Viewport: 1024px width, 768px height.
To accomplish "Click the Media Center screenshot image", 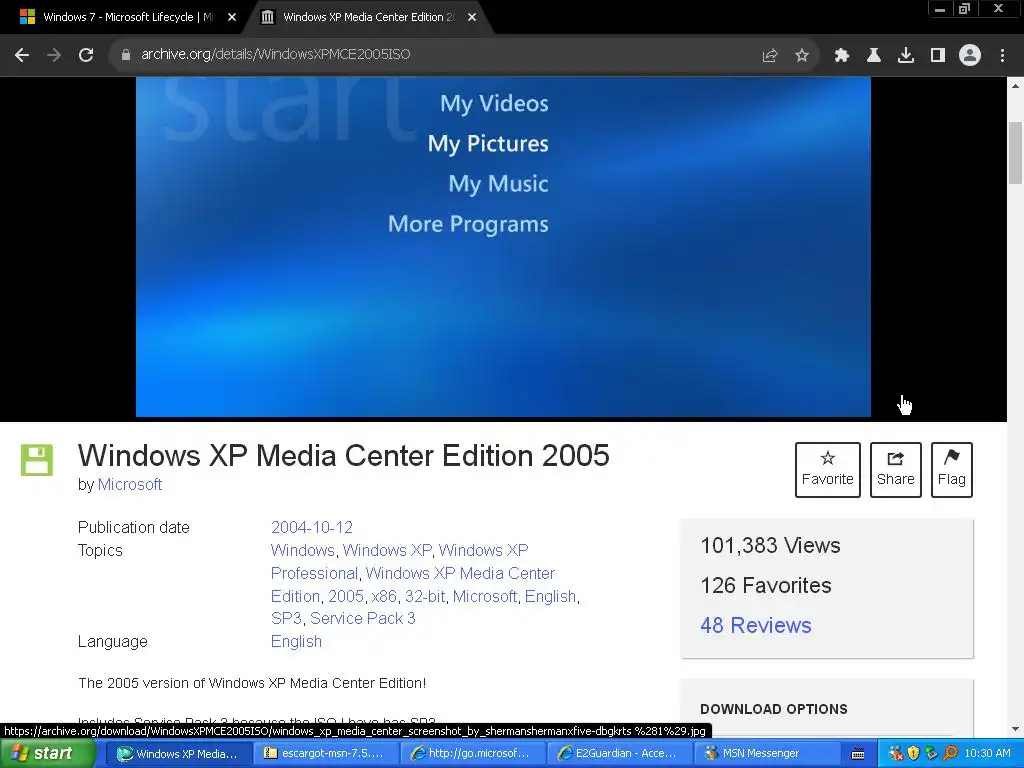I will (x=503, y=247).
